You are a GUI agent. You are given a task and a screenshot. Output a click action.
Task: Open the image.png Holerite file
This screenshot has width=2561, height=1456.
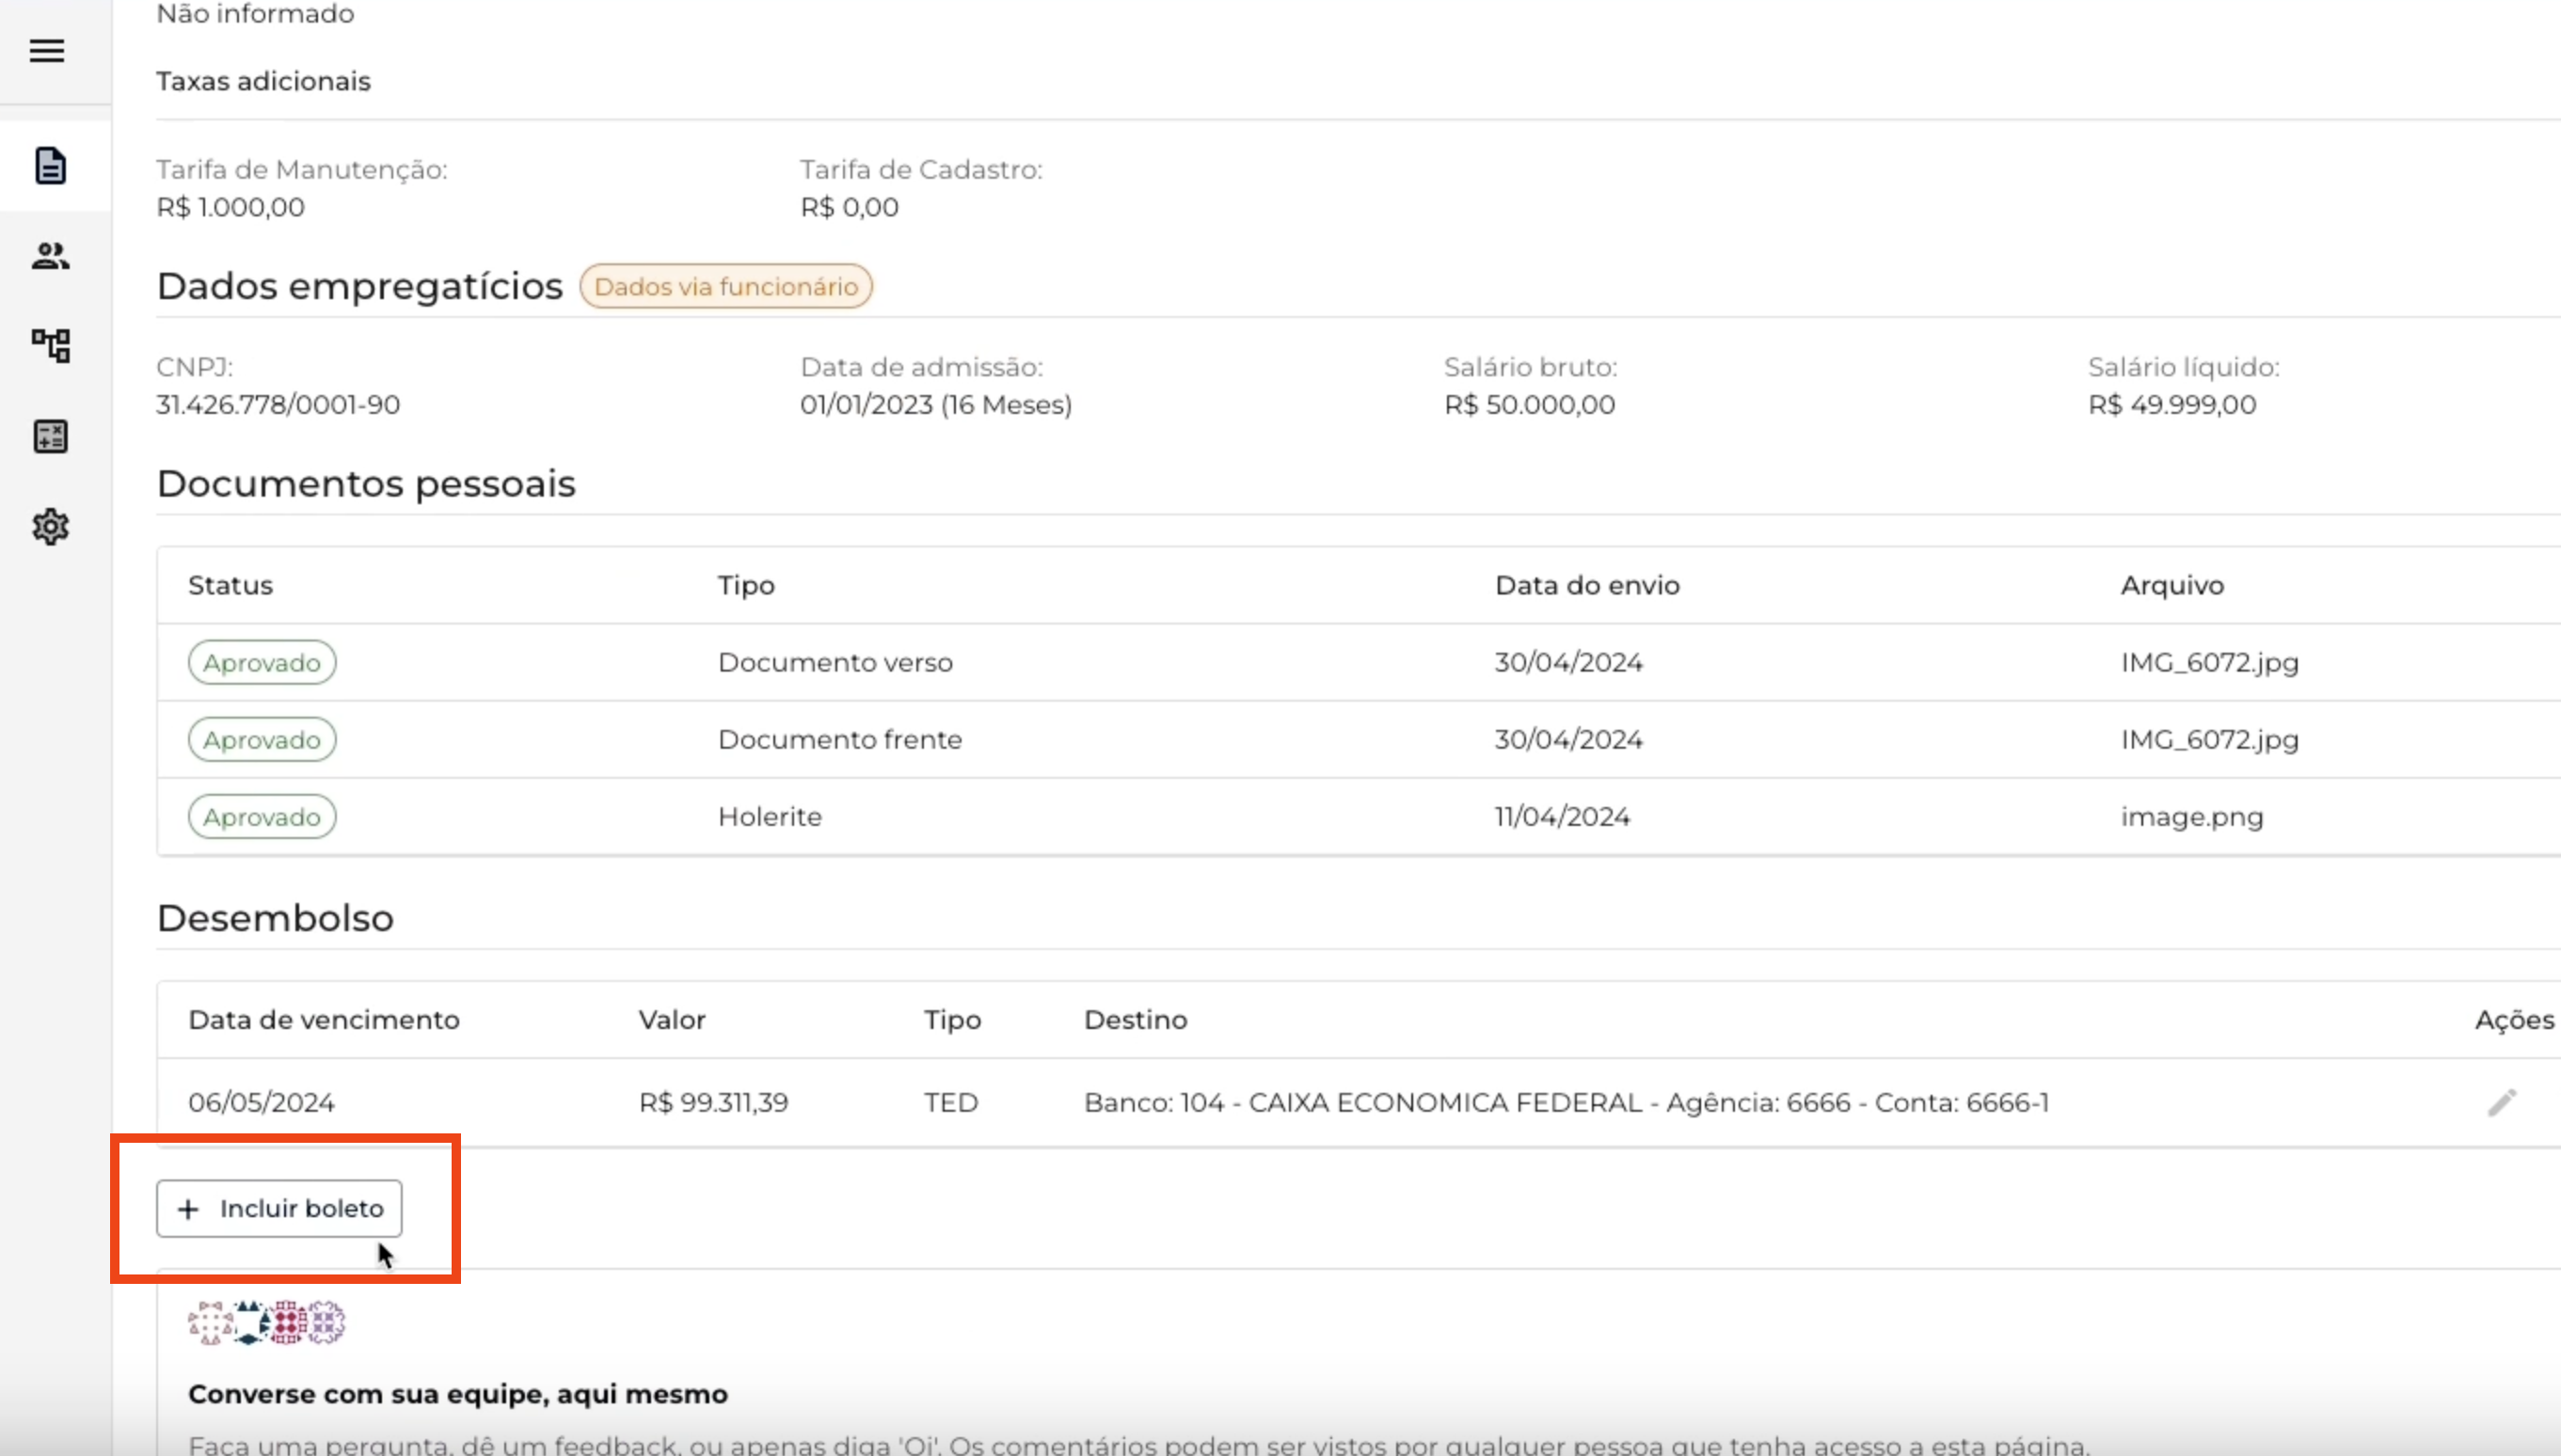click(x=2191, y=816)
